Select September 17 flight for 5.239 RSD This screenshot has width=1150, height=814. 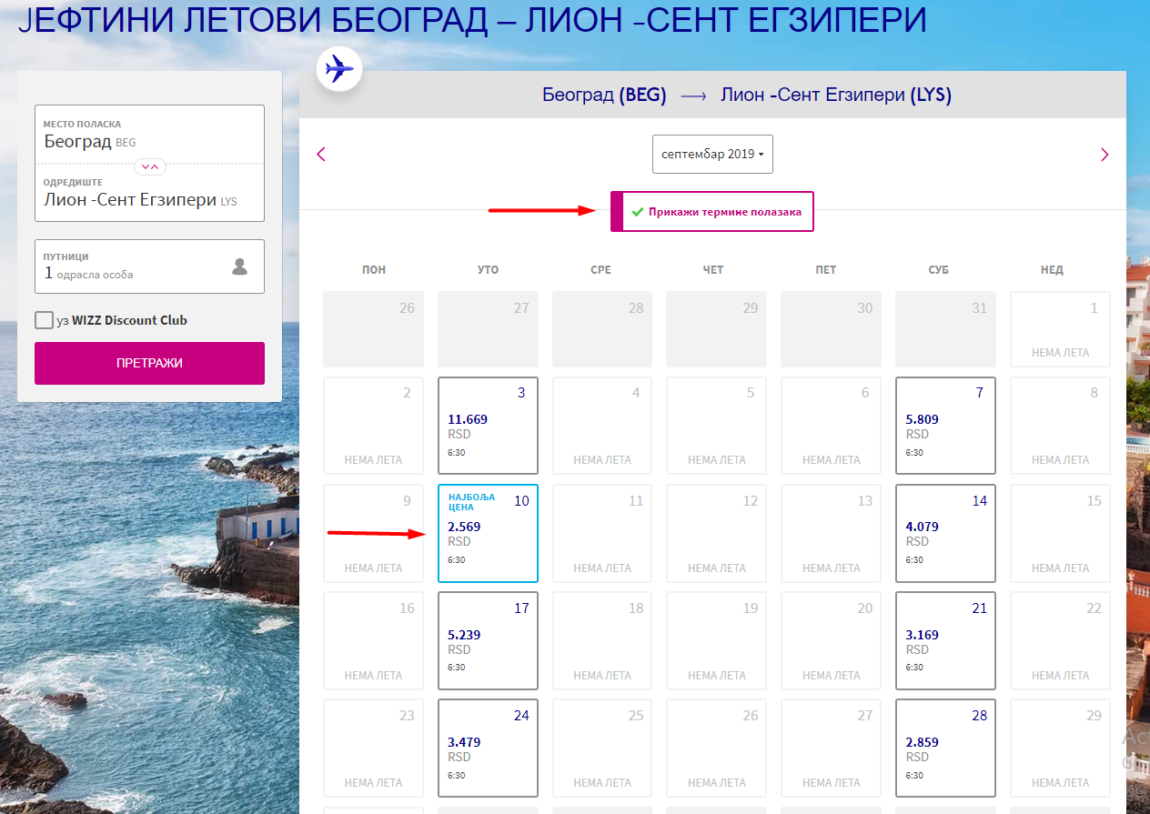(488, 640)
